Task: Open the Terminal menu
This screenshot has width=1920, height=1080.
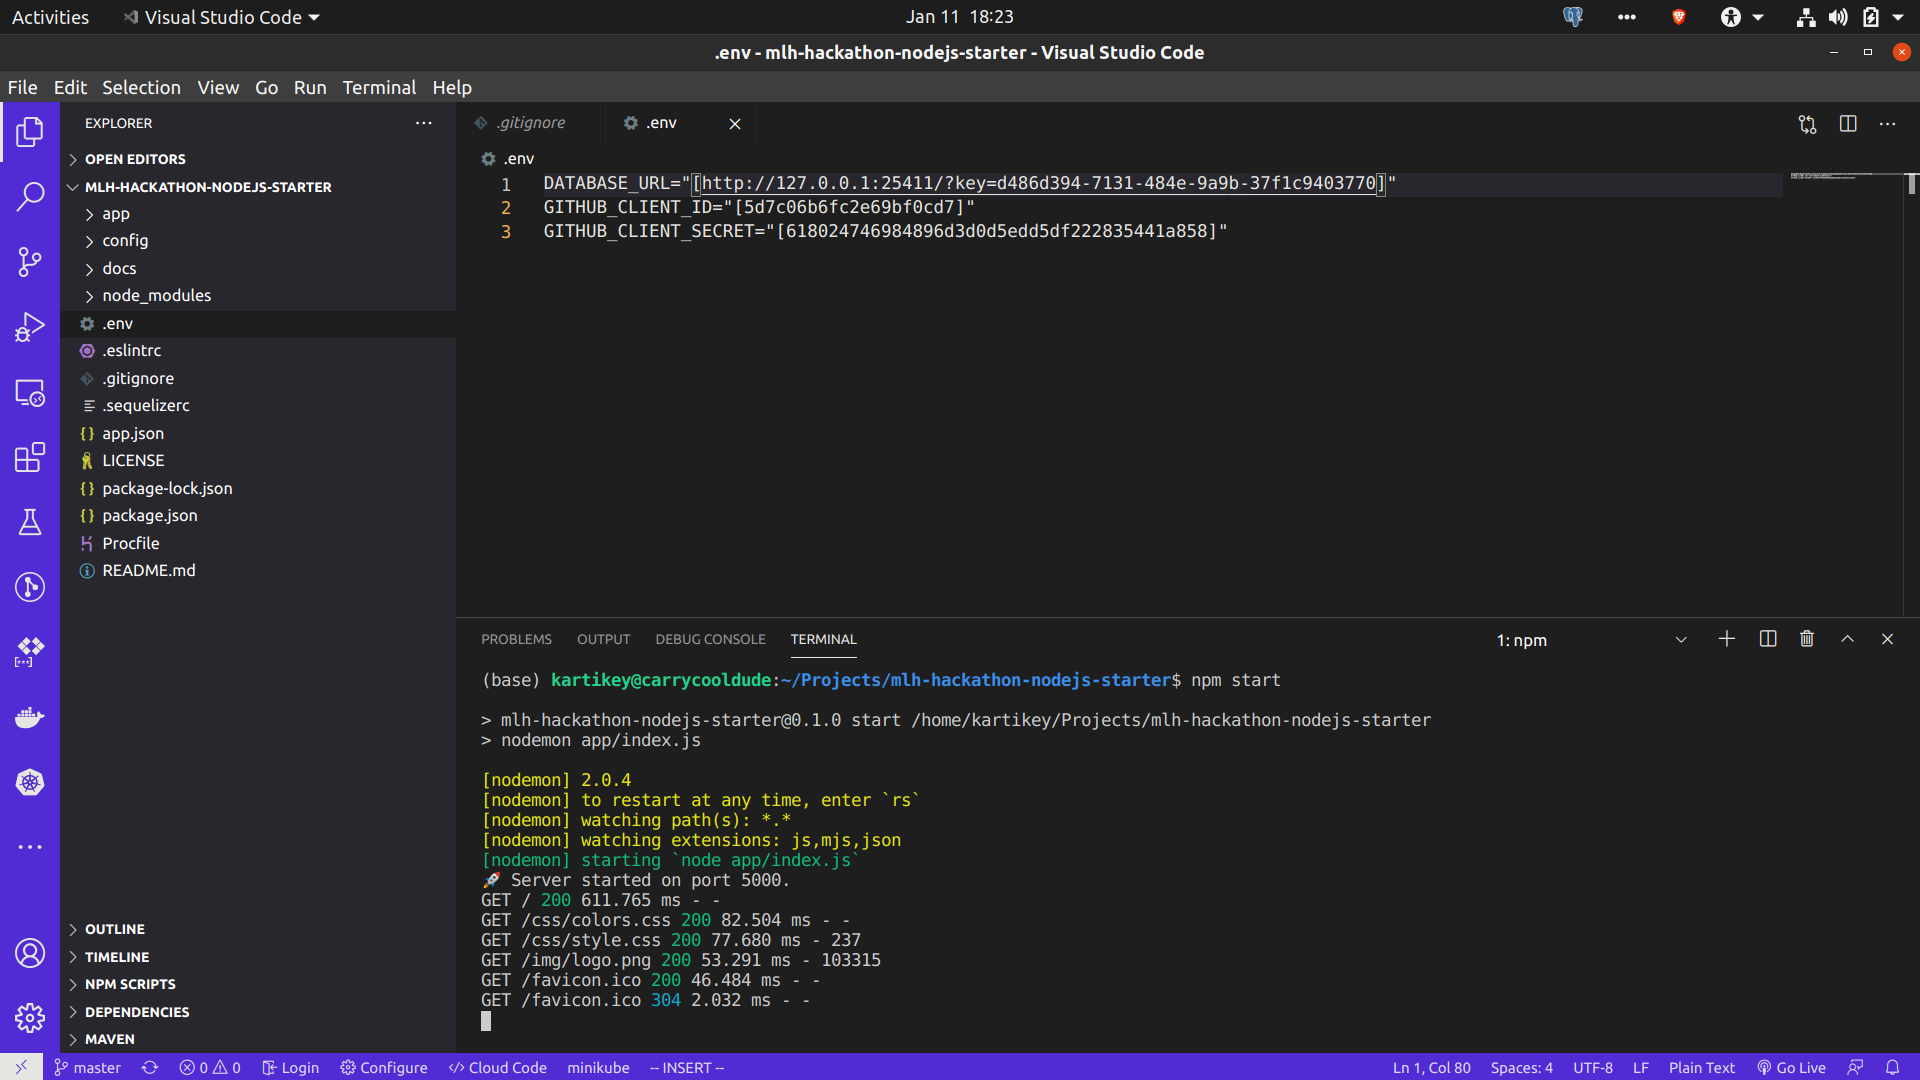Action: coord(379,87)
